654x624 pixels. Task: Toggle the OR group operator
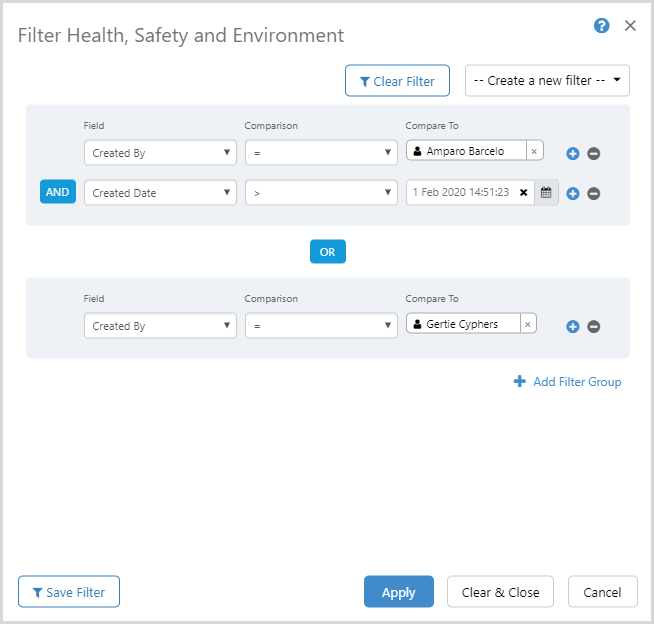[x=327, y=252]
